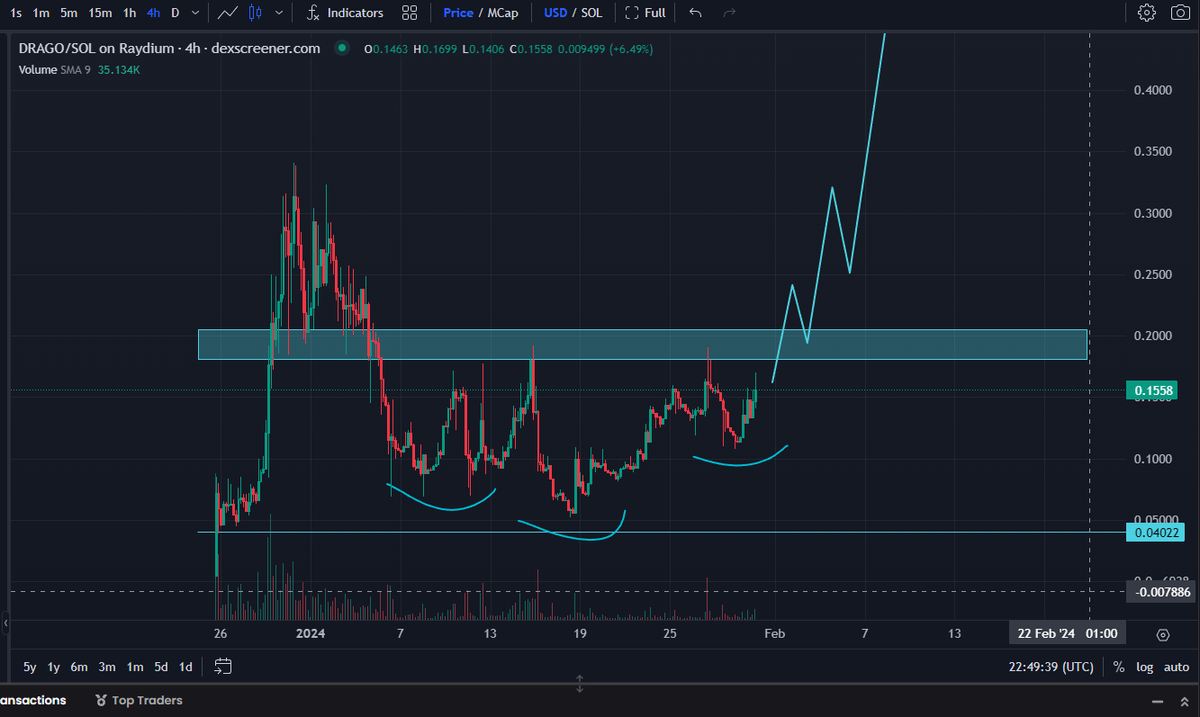Open chart settings with the gear icon
The image size is (1200, 717).
(1146, 12)
